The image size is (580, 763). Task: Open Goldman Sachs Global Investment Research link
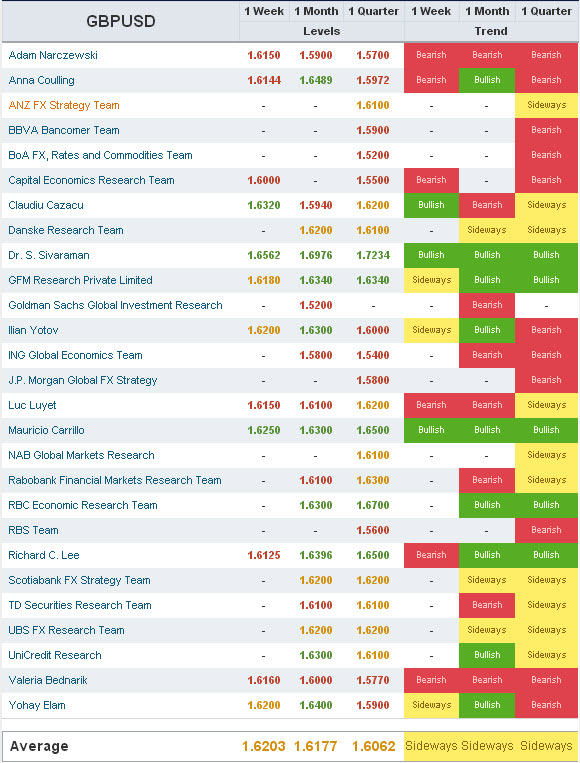click(115, 305)
